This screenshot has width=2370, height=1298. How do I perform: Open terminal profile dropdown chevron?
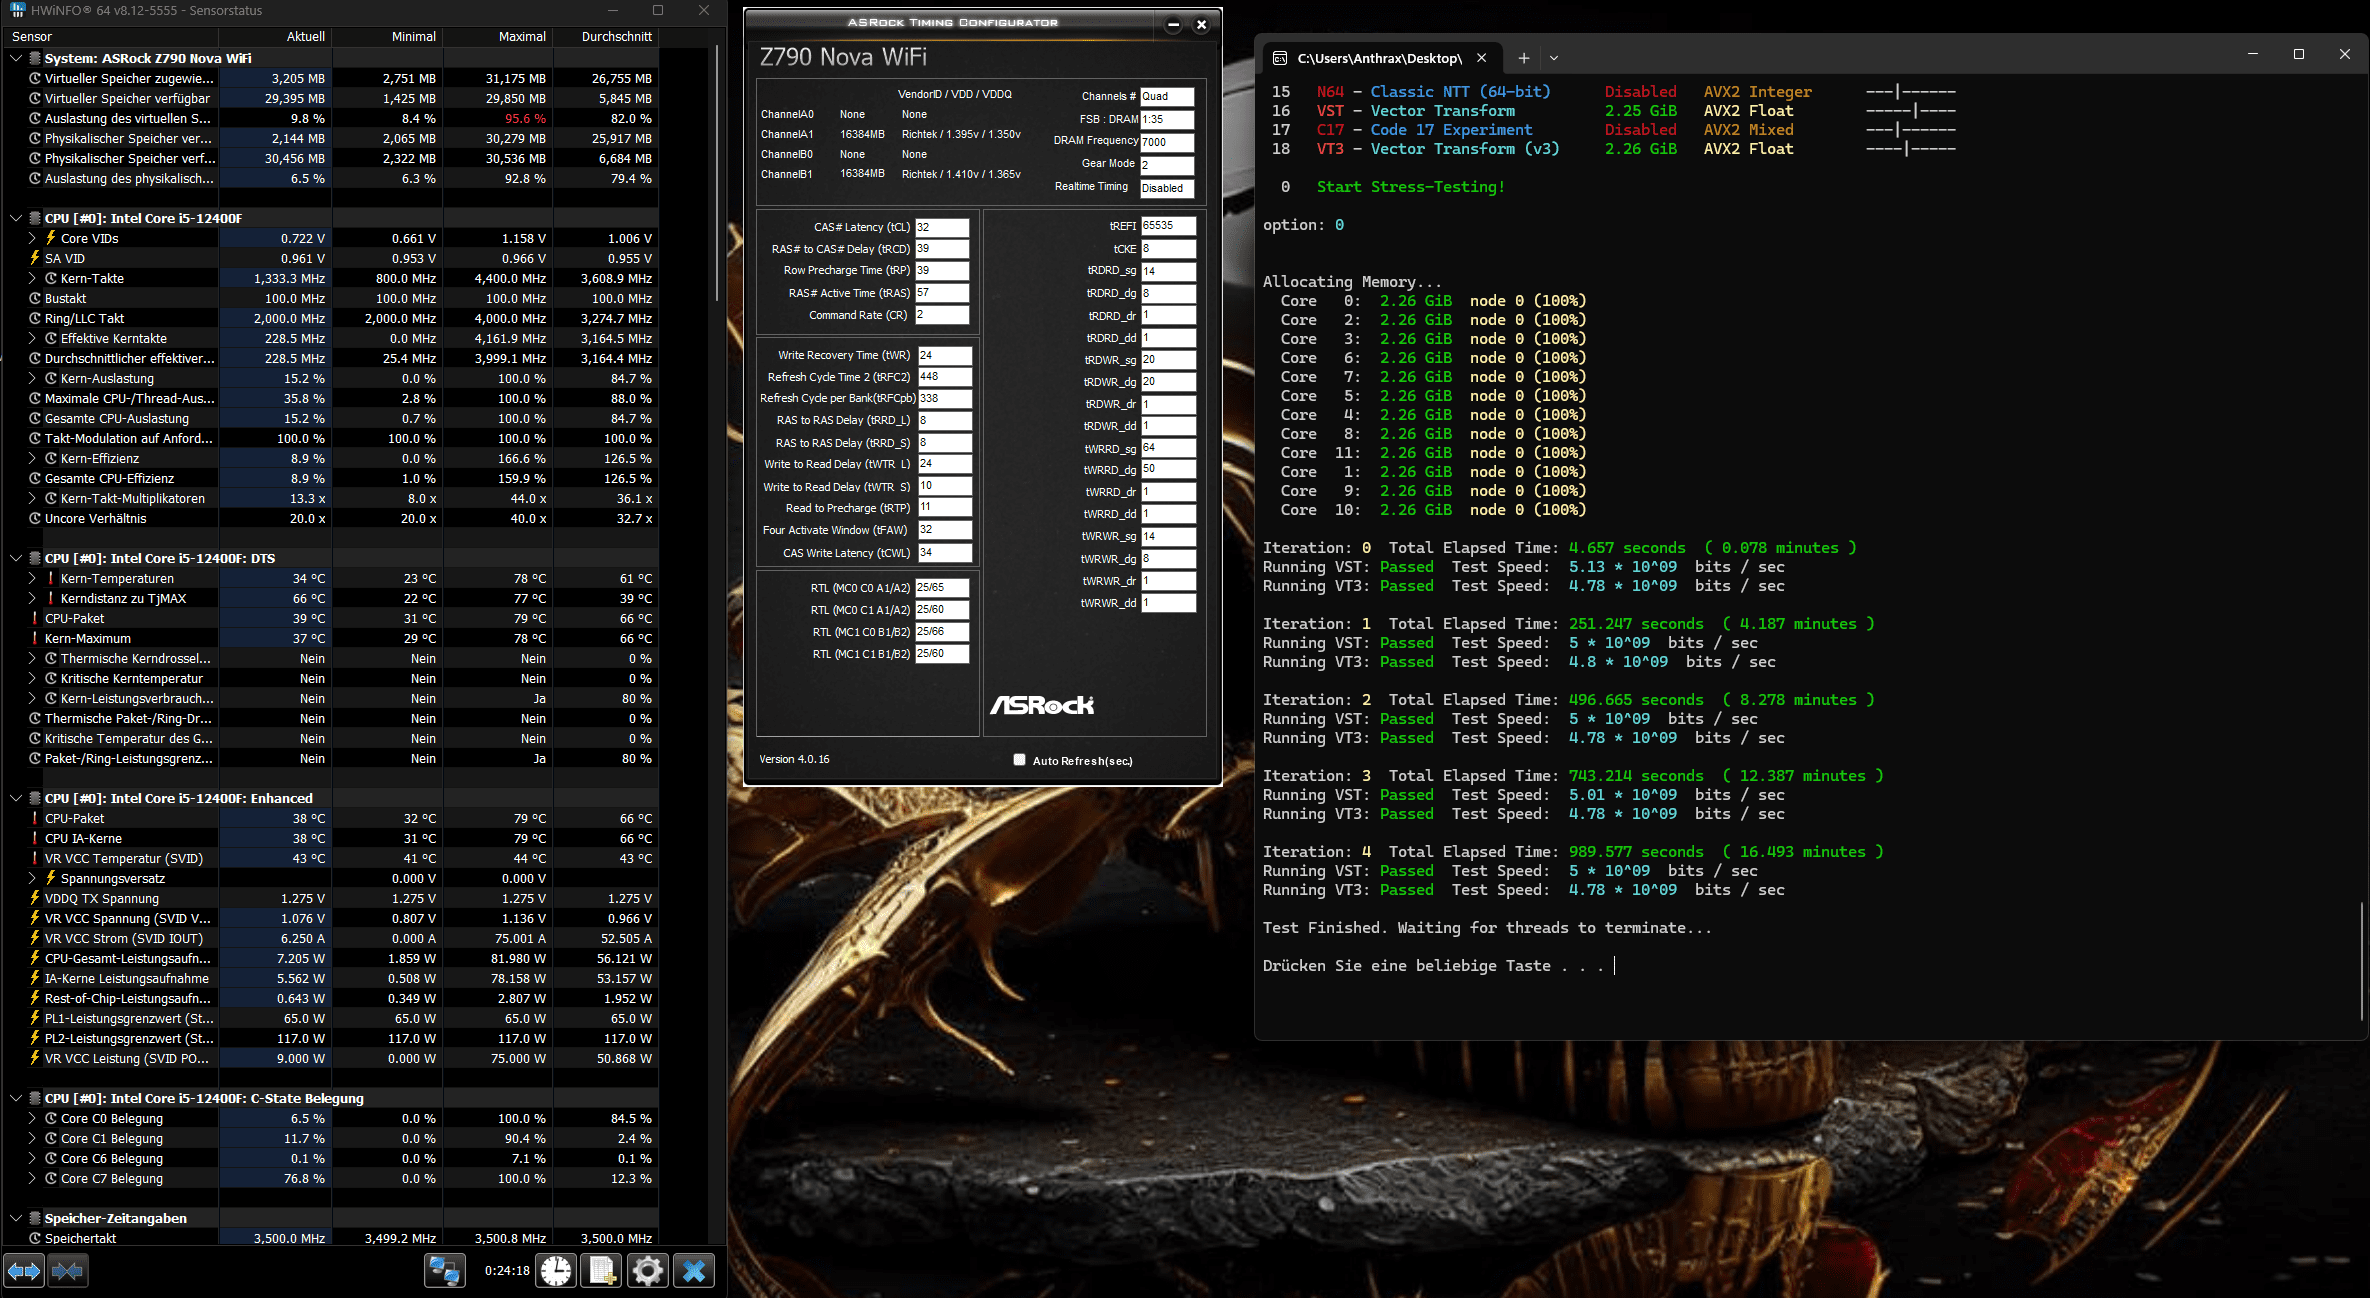tap(1554, 58)
